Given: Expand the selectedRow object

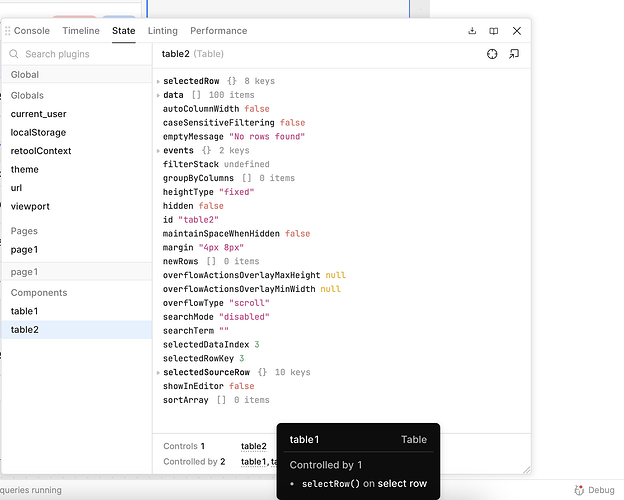Looking at the screenshot, I should (x=158, y=81).
